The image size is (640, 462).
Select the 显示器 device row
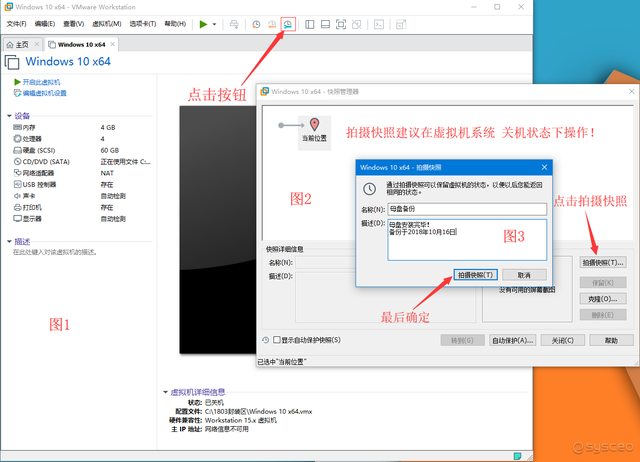(x=82, y=219)
